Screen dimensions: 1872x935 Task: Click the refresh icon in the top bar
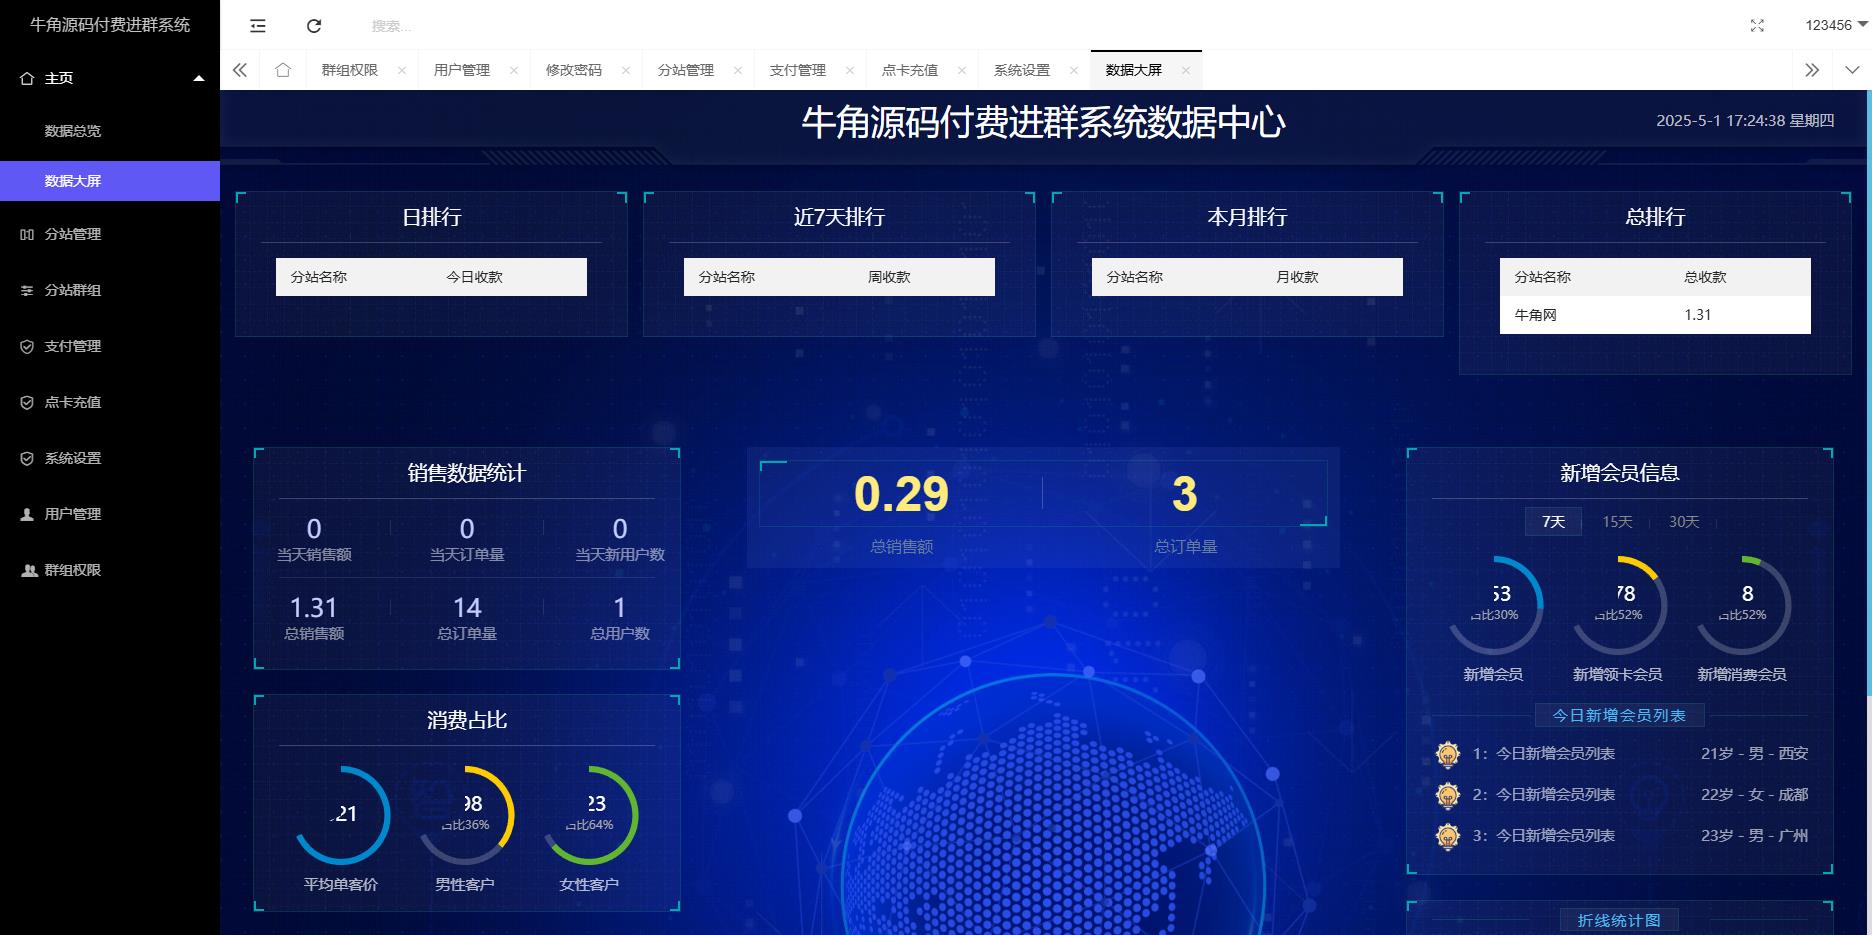point(314,26)
